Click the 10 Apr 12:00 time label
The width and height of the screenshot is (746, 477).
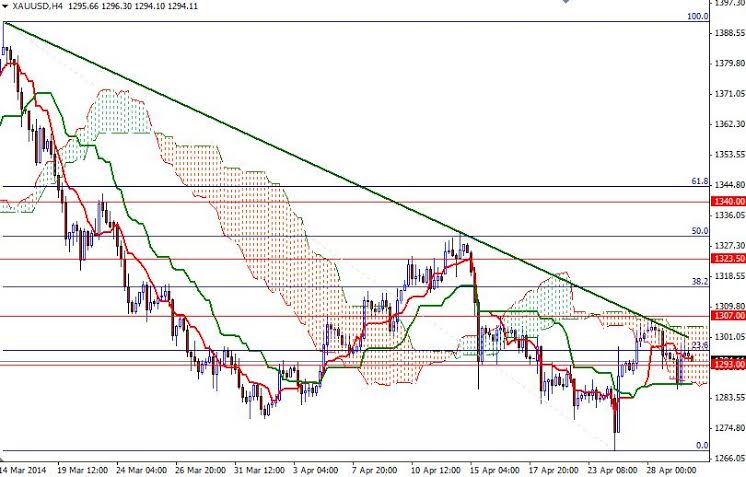point(435,470)
